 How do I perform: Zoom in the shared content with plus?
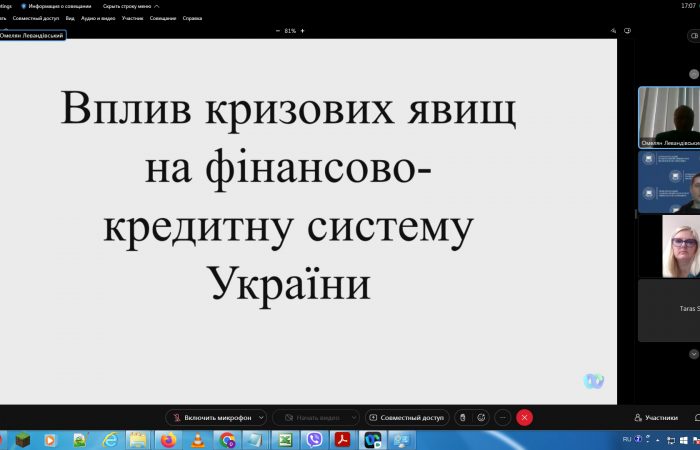coord(302,31)
